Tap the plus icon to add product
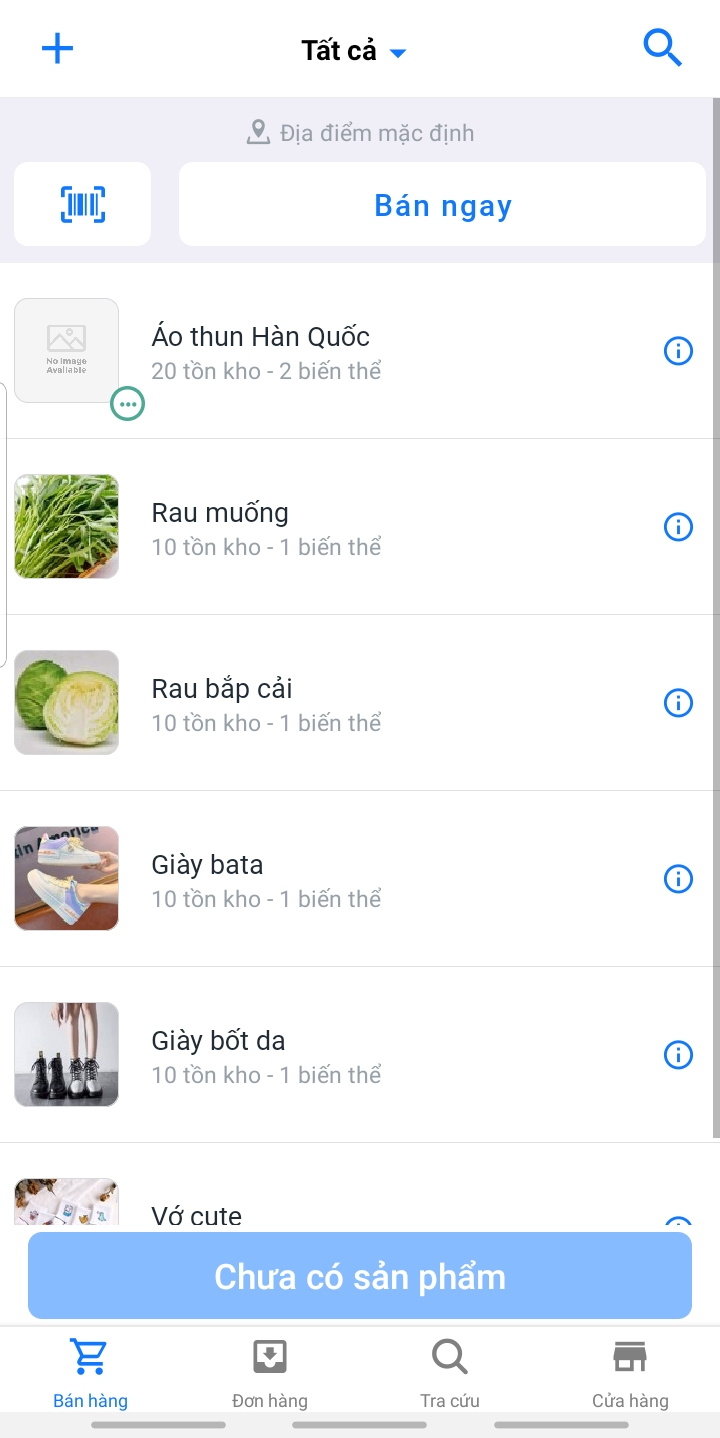The image size is (720, 1438). click(57, 49)
